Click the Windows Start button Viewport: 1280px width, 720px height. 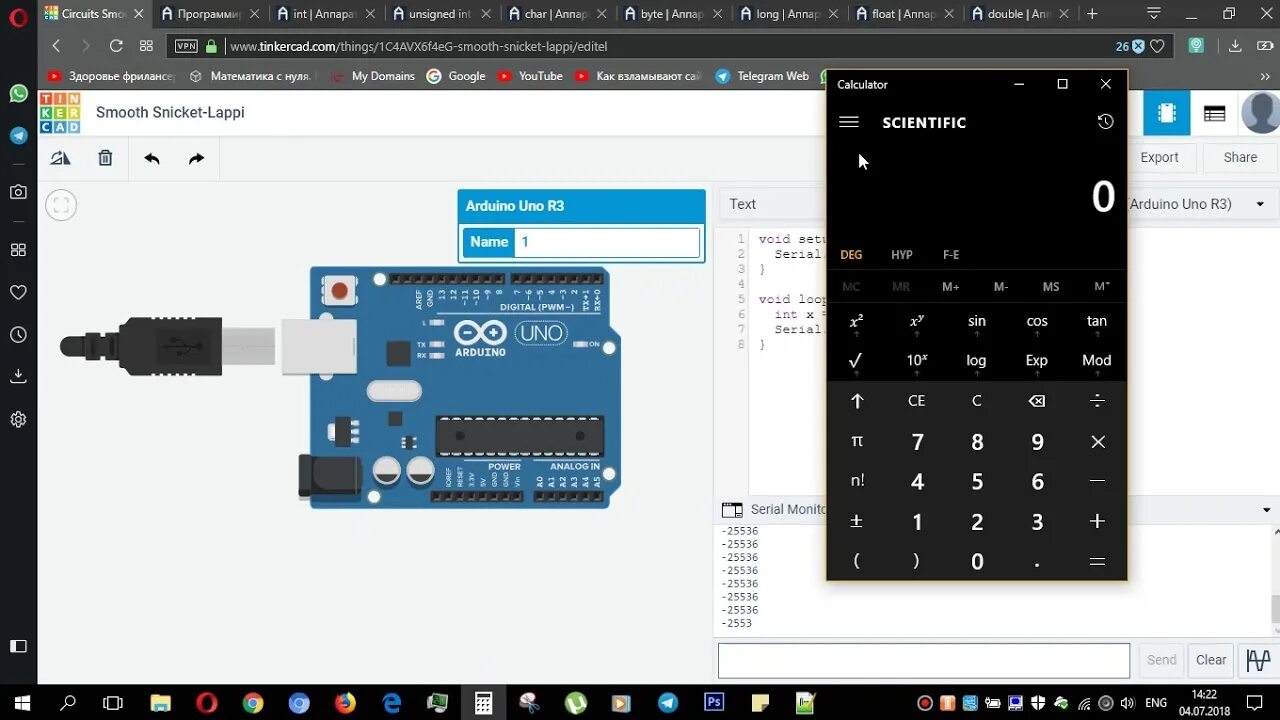(22, 703)
